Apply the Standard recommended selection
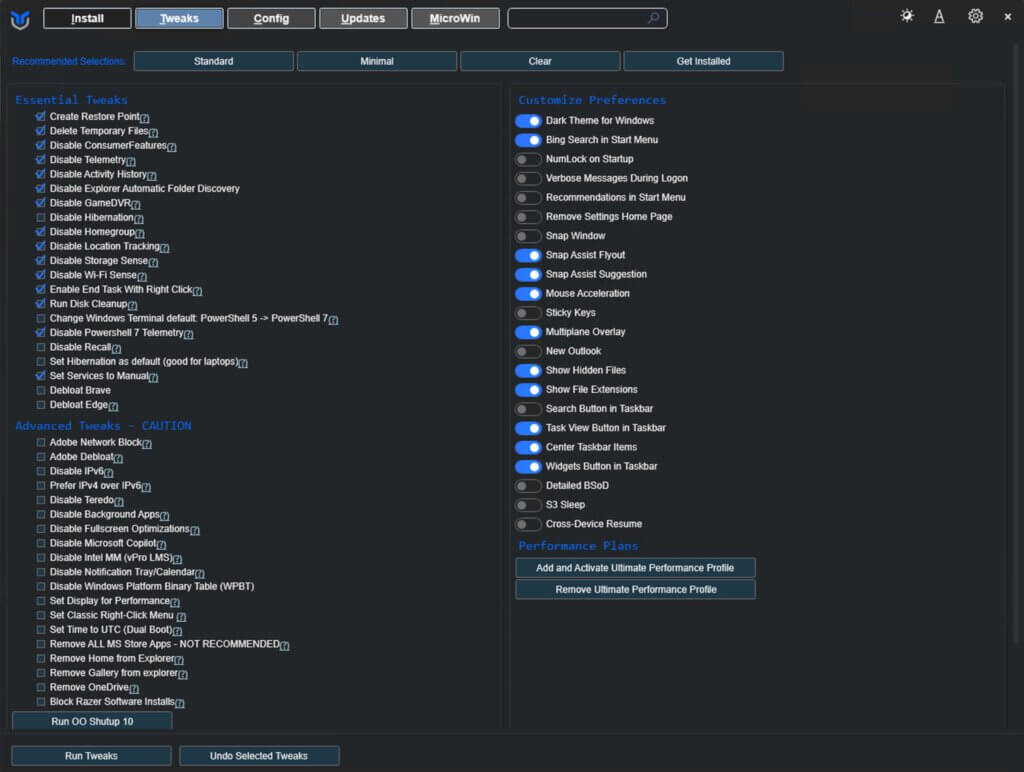1024x772 pixels. pos(214,61)
